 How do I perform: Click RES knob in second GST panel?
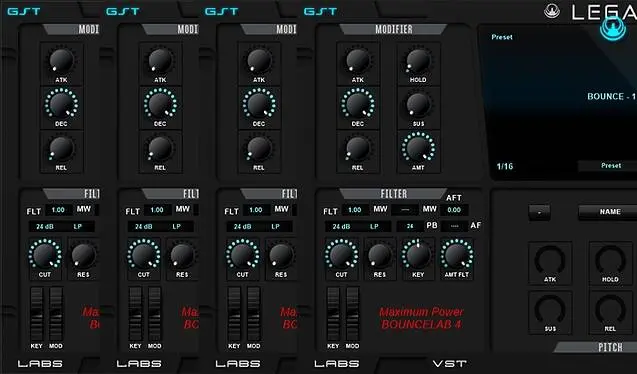182,255
